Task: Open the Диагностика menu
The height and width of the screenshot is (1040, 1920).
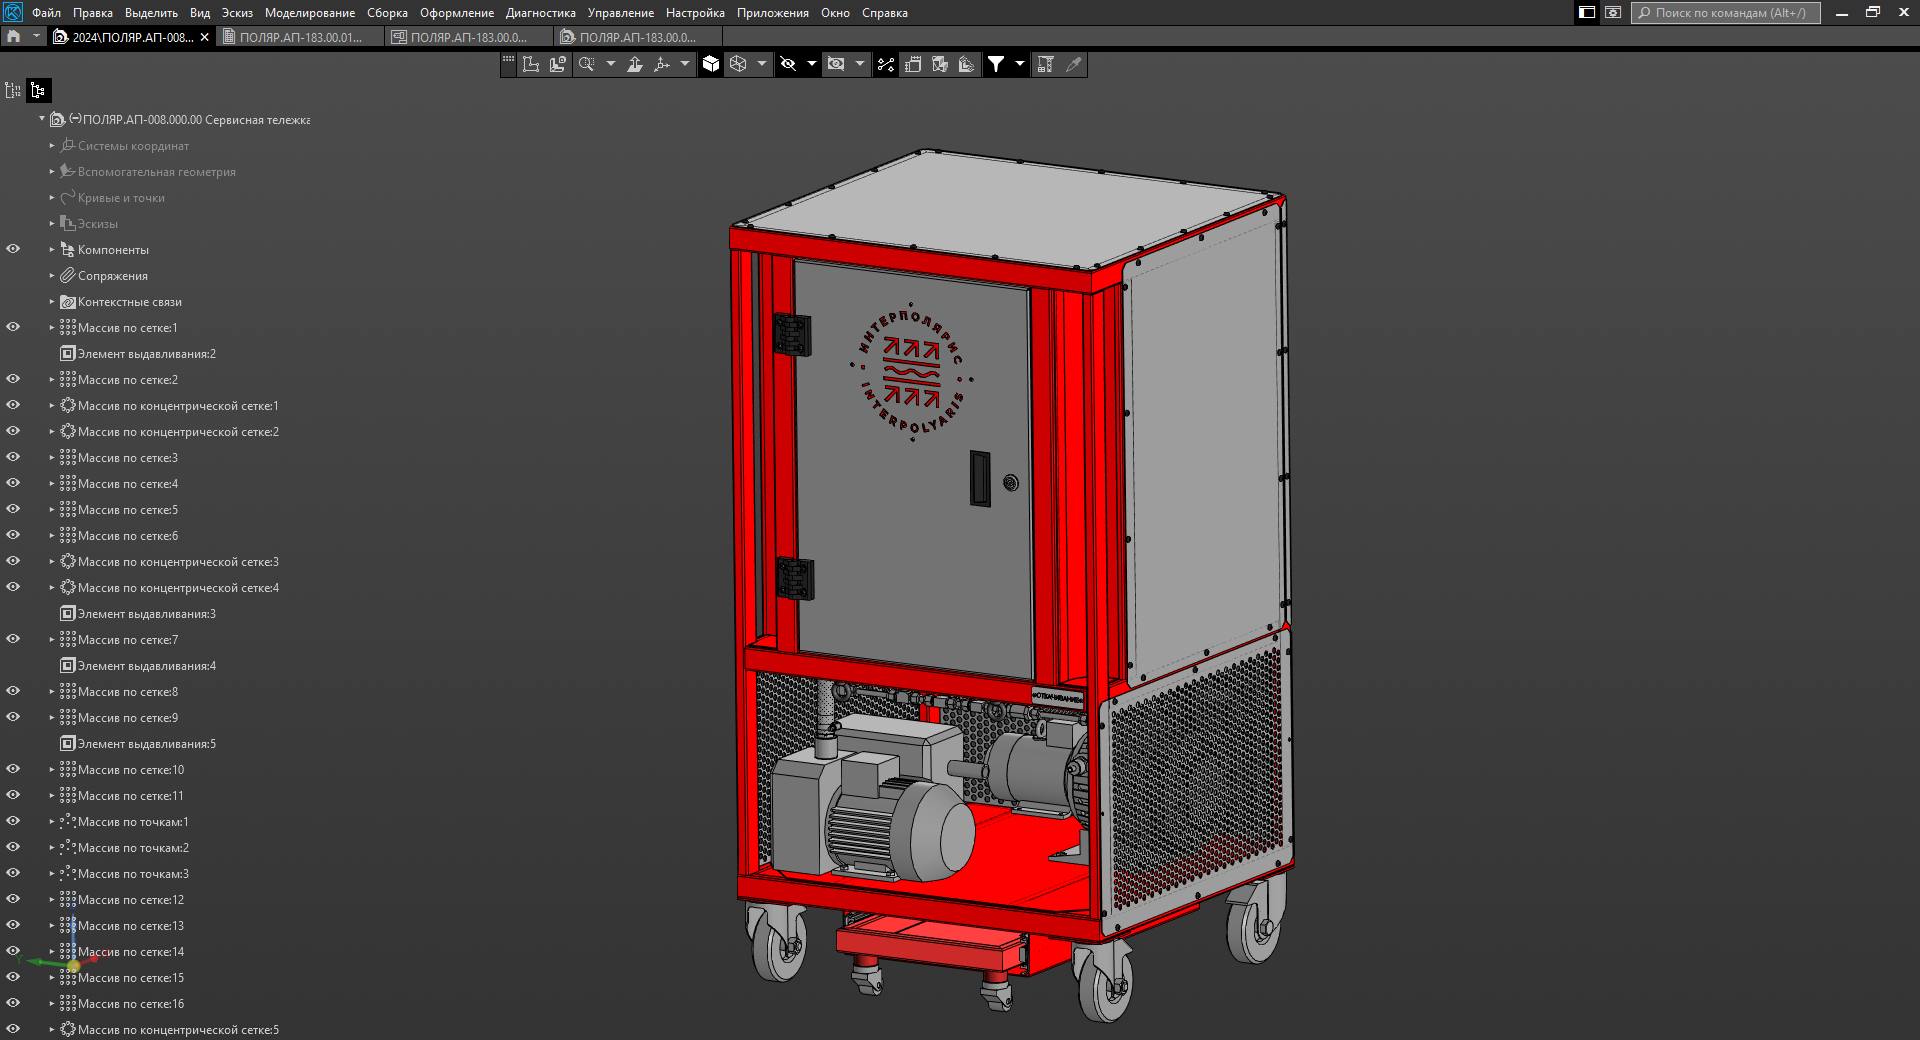Action: click(540, 13)
